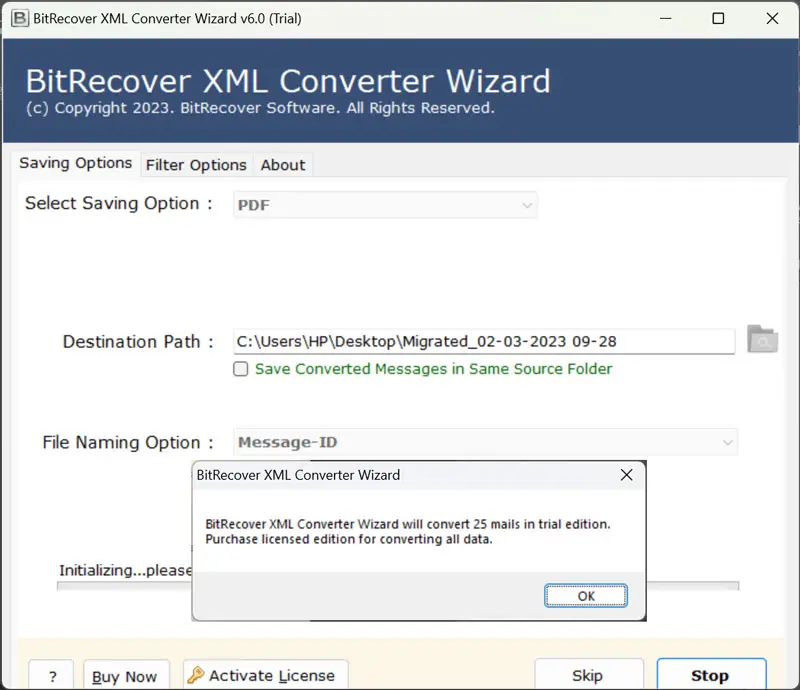Click the Skip button
The image size is (800, 690).
(589, 676)
